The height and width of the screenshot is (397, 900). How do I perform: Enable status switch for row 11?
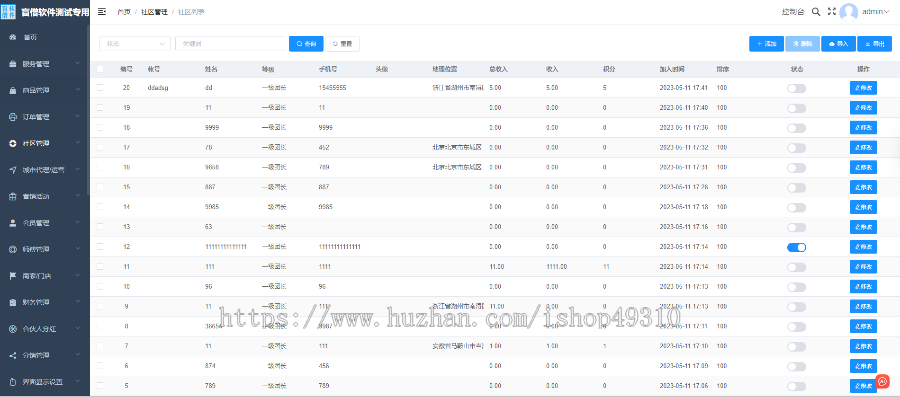797,267
